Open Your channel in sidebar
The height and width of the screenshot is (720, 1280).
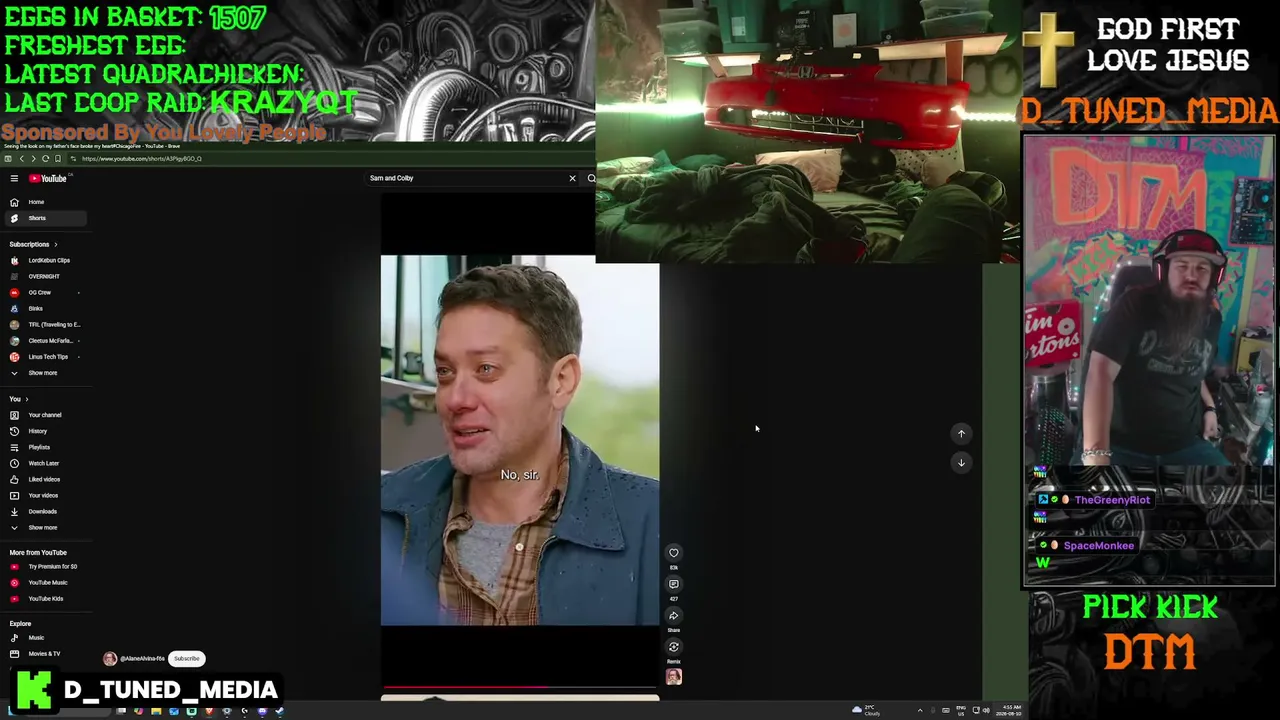tap(45, 415)
